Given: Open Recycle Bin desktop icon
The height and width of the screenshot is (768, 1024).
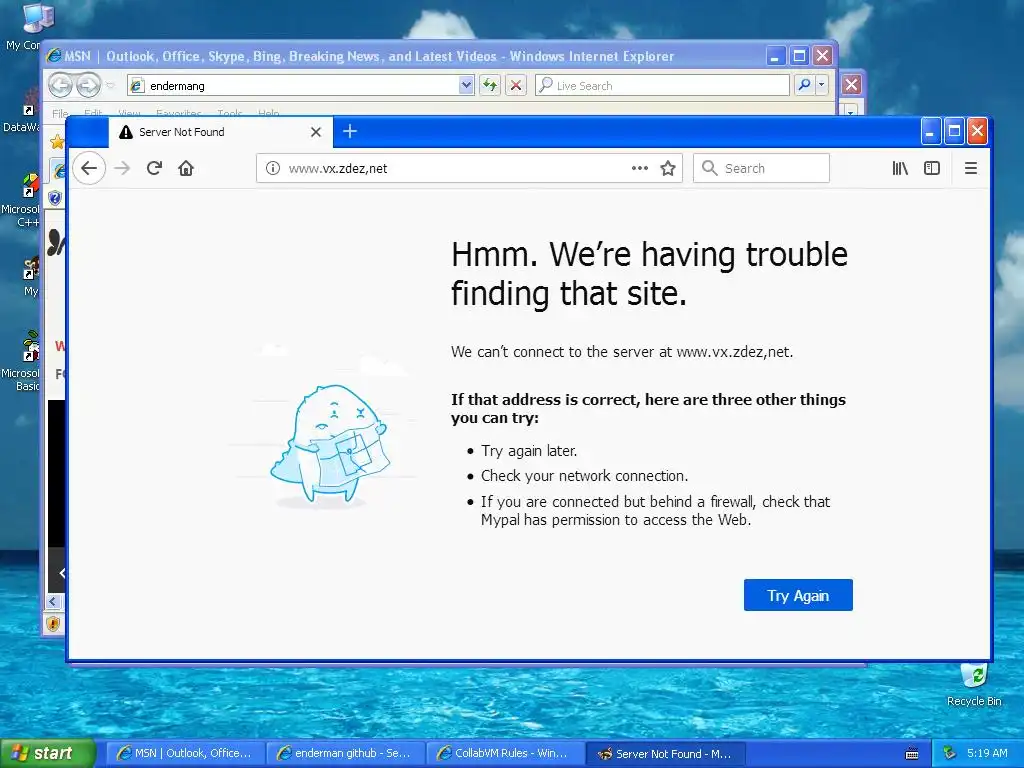Looking at the screenshot, I should pyautogui.click(x=974, y=684).
